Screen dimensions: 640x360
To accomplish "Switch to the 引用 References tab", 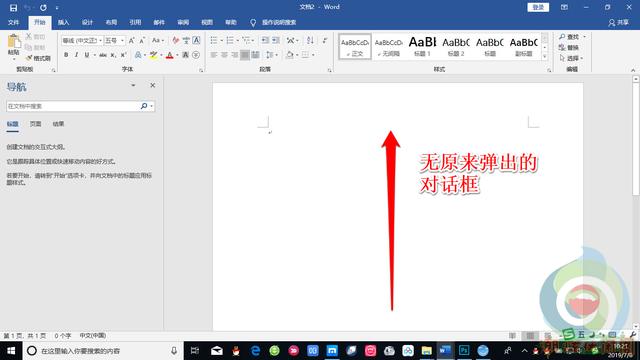I will click(x=135, y=22).
